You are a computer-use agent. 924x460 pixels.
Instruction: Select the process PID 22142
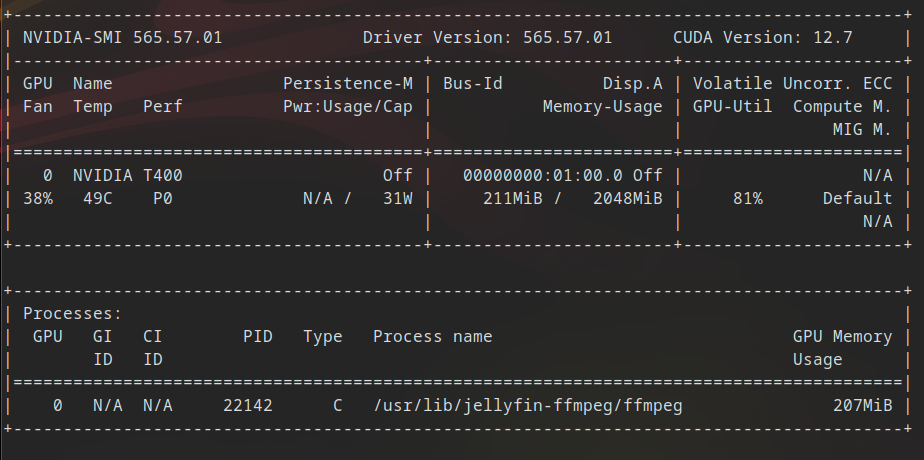tap(248, 406)
